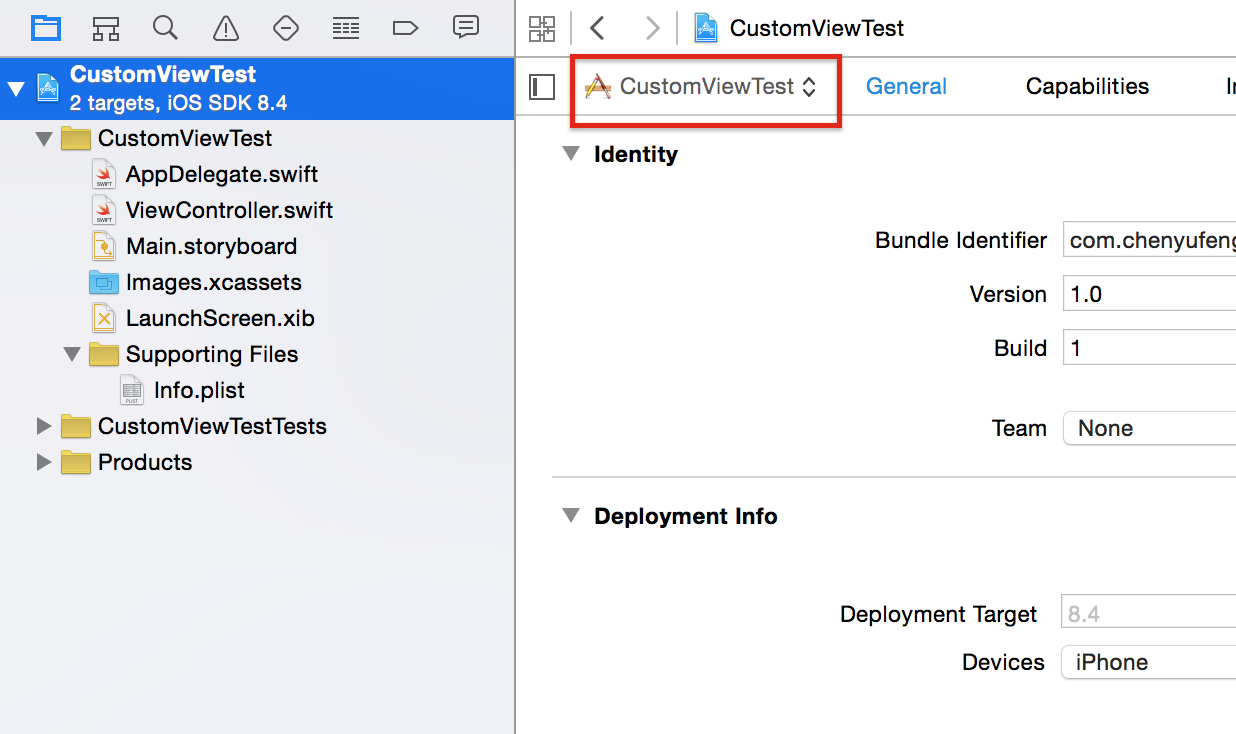The height and width of the screenshot is (734, 1236).
Task: Collapse the CustomViewTest project root triangle
Action: (15, 88)
